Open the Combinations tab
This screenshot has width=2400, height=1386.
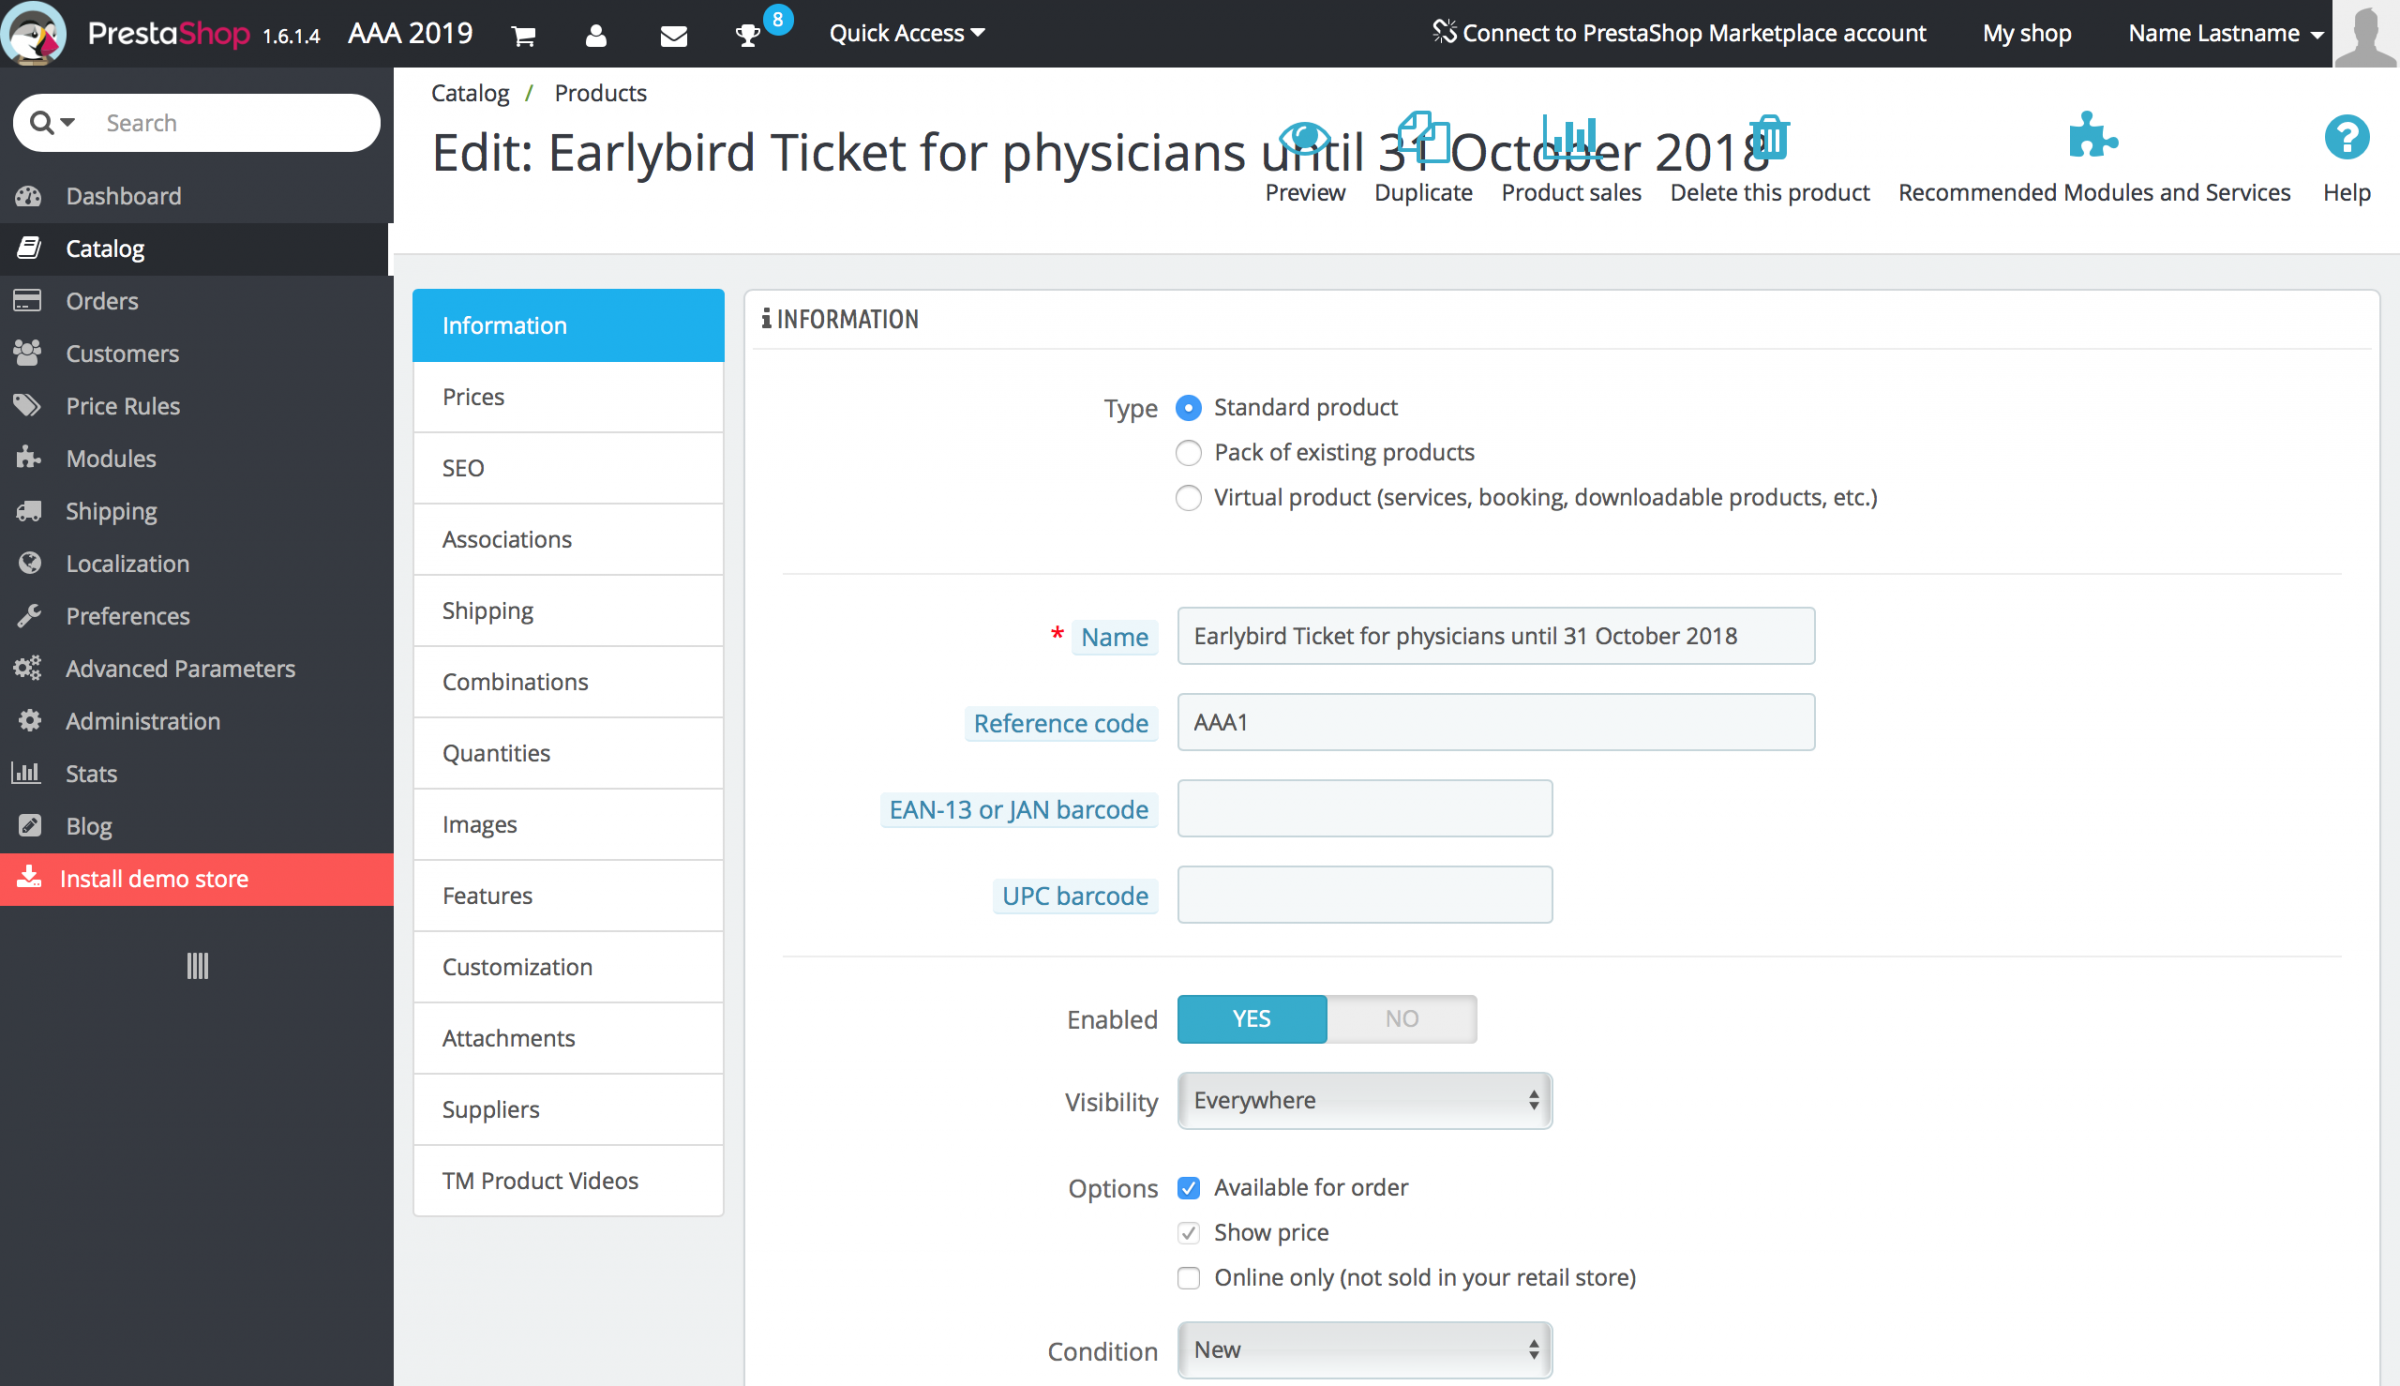568,682
